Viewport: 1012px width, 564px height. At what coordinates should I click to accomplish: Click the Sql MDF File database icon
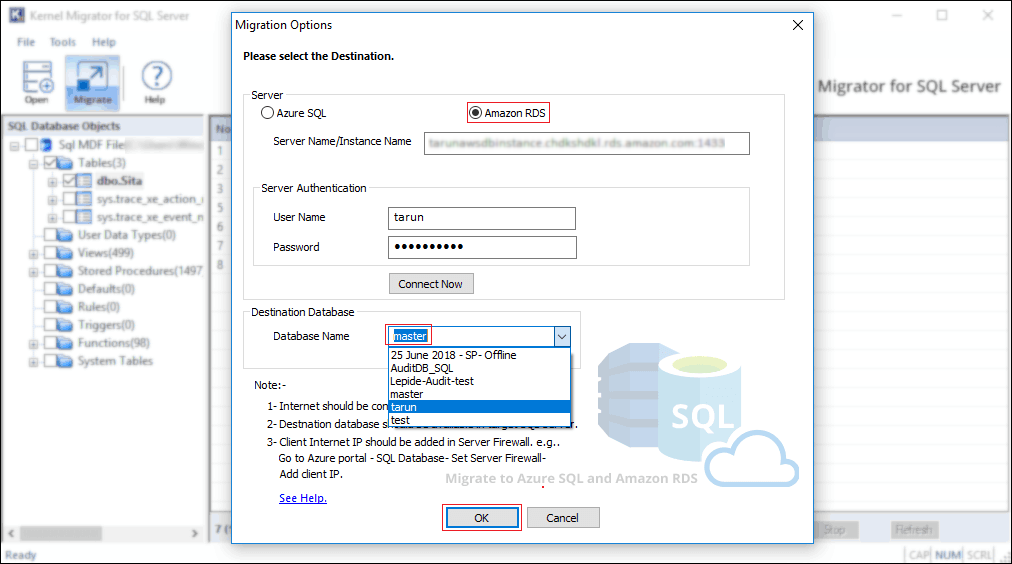(46, 145)
